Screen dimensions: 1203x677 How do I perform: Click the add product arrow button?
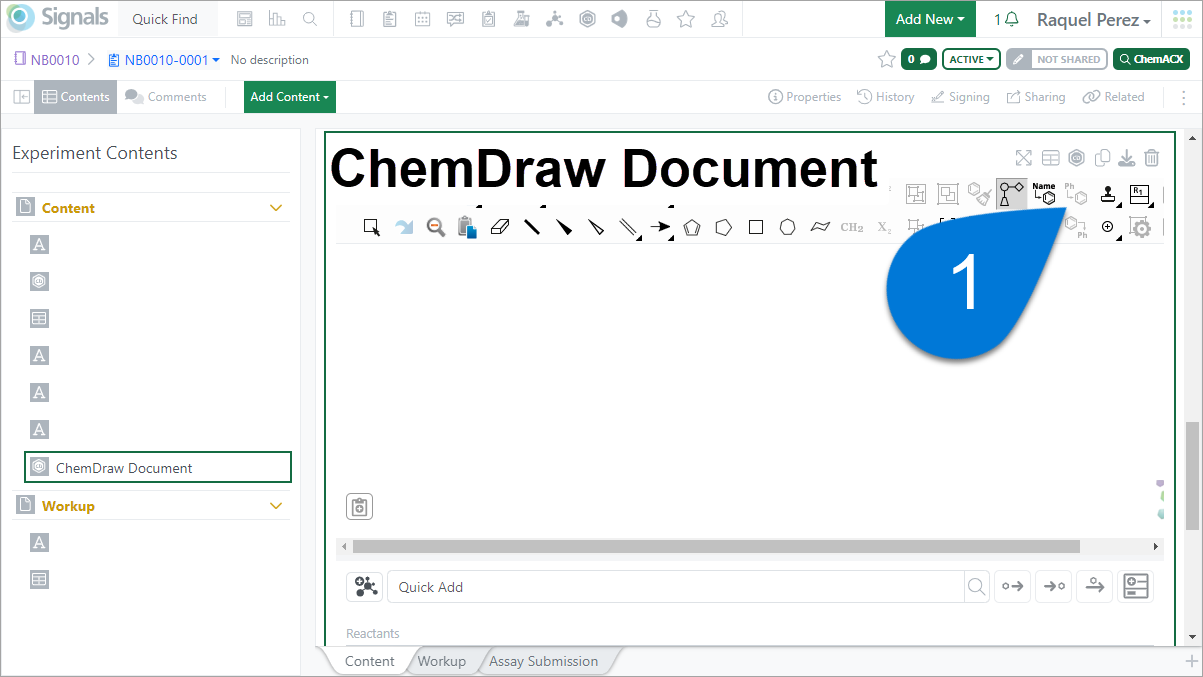[1054, 587]
